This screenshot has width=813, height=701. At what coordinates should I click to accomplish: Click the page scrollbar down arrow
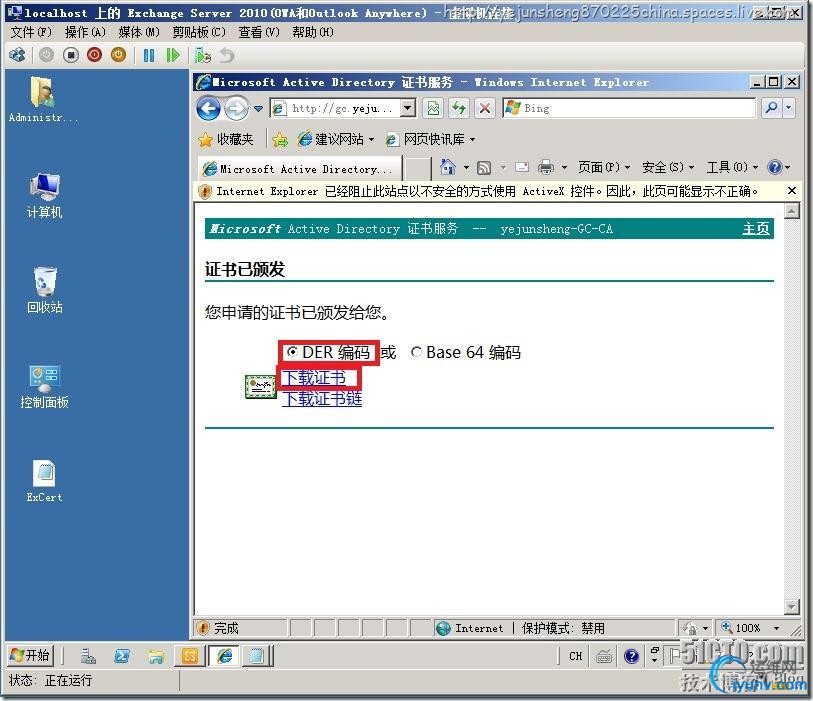[x=792, y=606]
